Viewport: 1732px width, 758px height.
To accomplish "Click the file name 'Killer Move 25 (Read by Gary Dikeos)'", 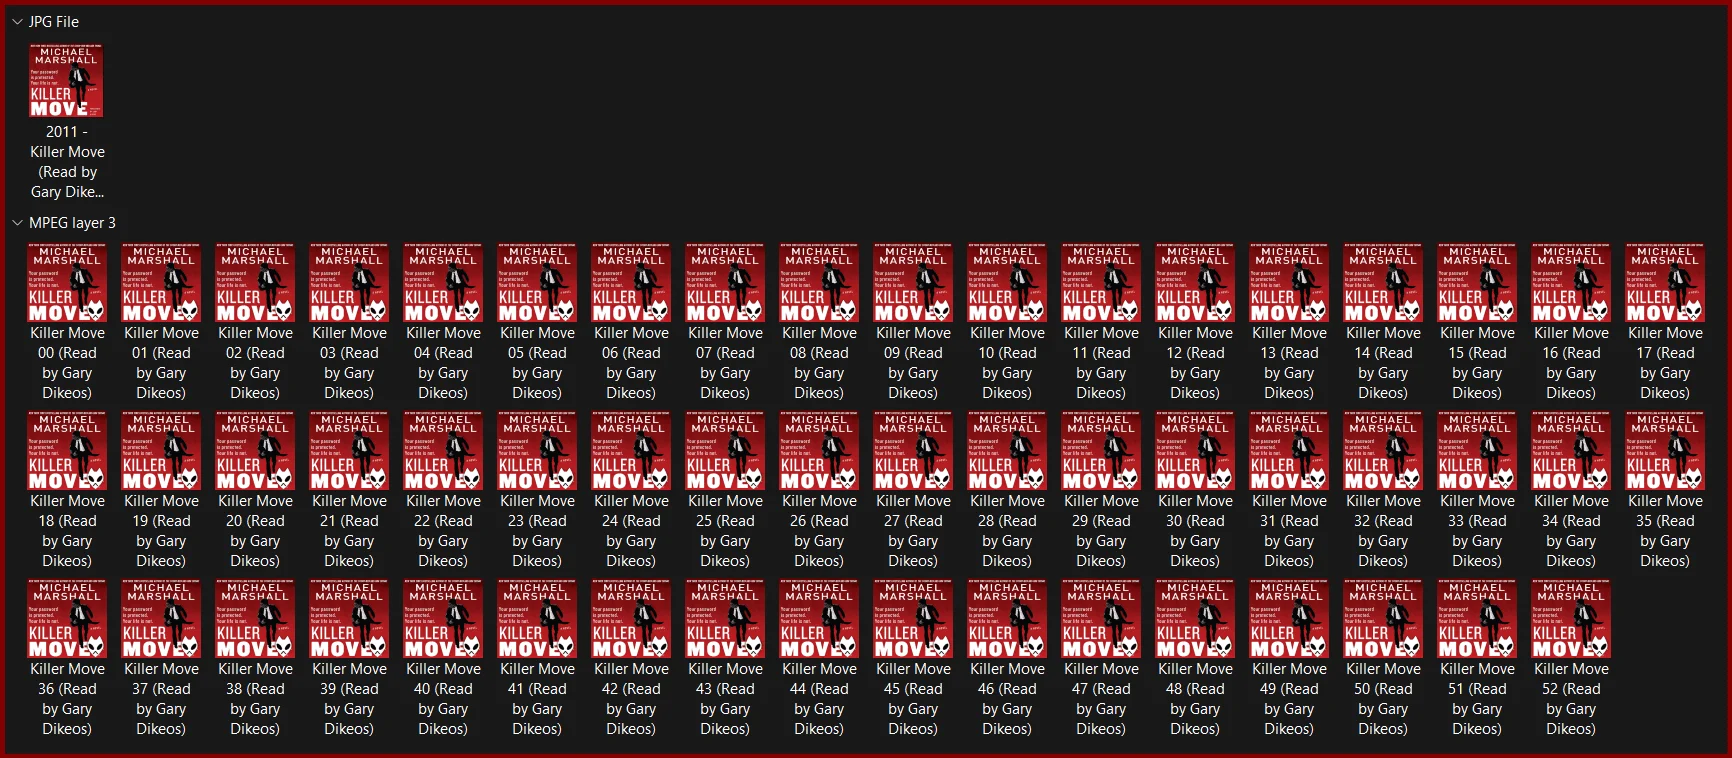I will click(725, 531).
